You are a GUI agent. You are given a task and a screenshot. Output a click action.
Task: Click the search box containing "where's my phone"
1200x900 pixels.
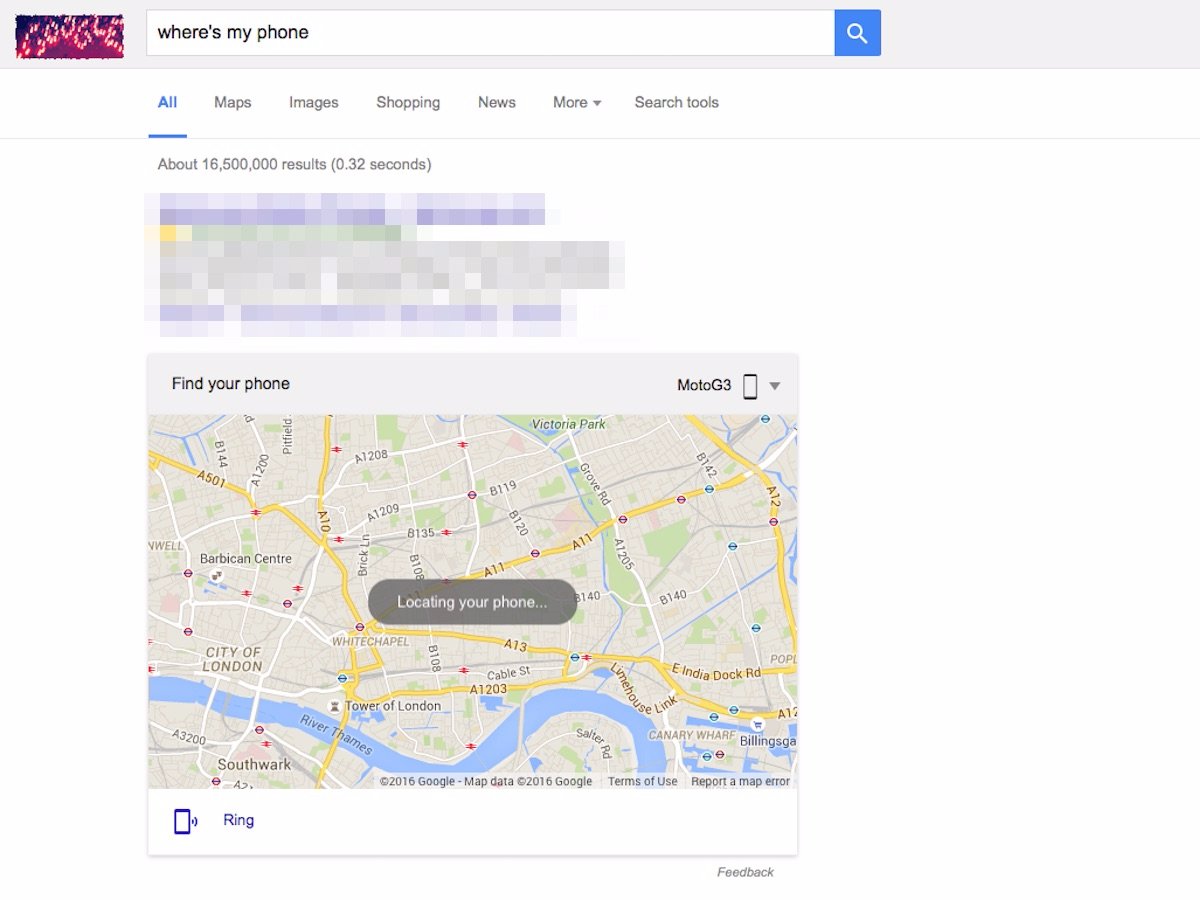(490, 33)
